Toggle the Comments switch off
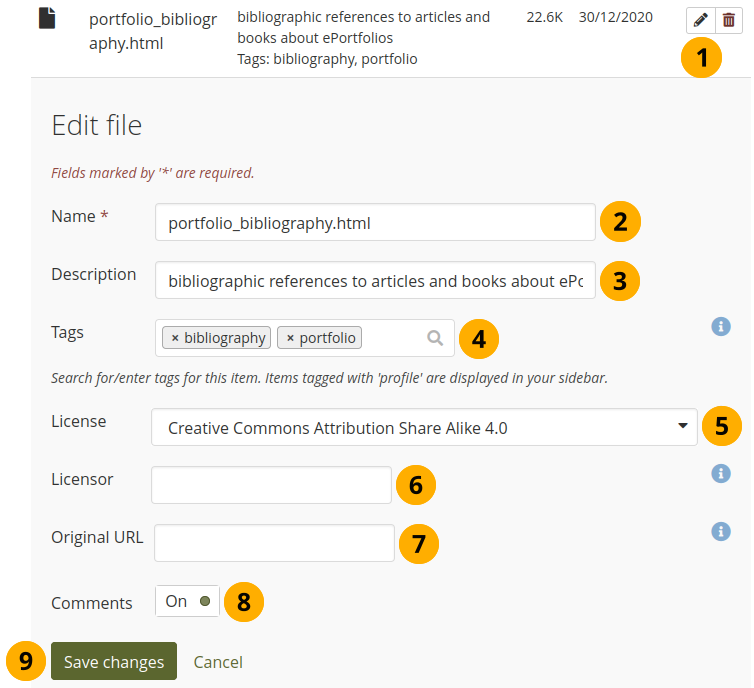This screenshot has height=688, width=754. point(187,601)
